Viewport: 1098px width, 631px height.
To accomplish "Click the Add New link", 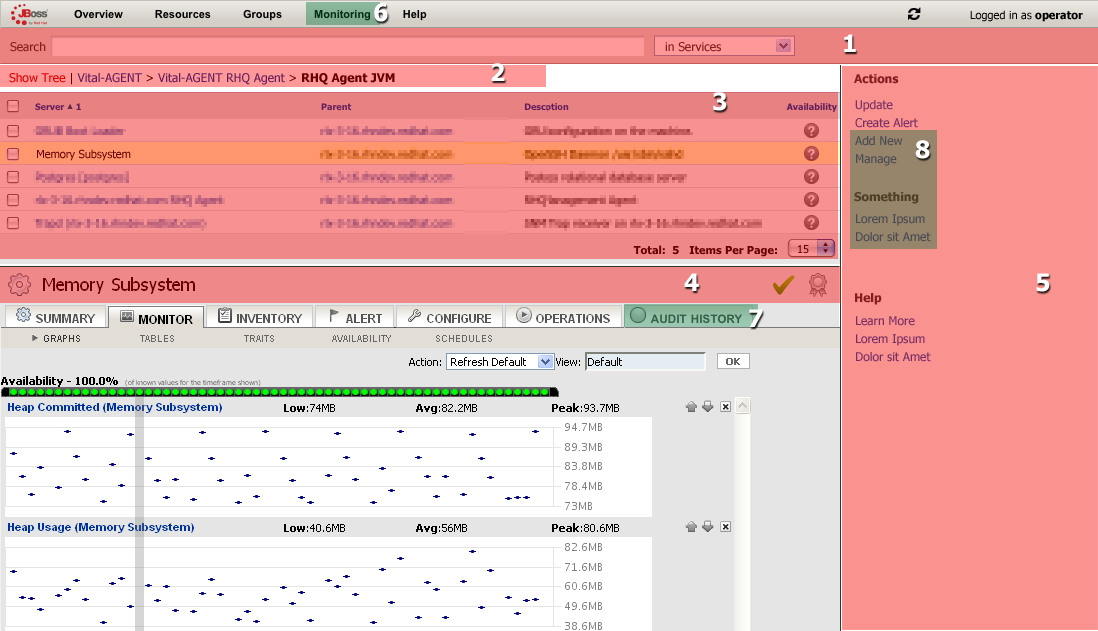I will [x=879, y=141].
